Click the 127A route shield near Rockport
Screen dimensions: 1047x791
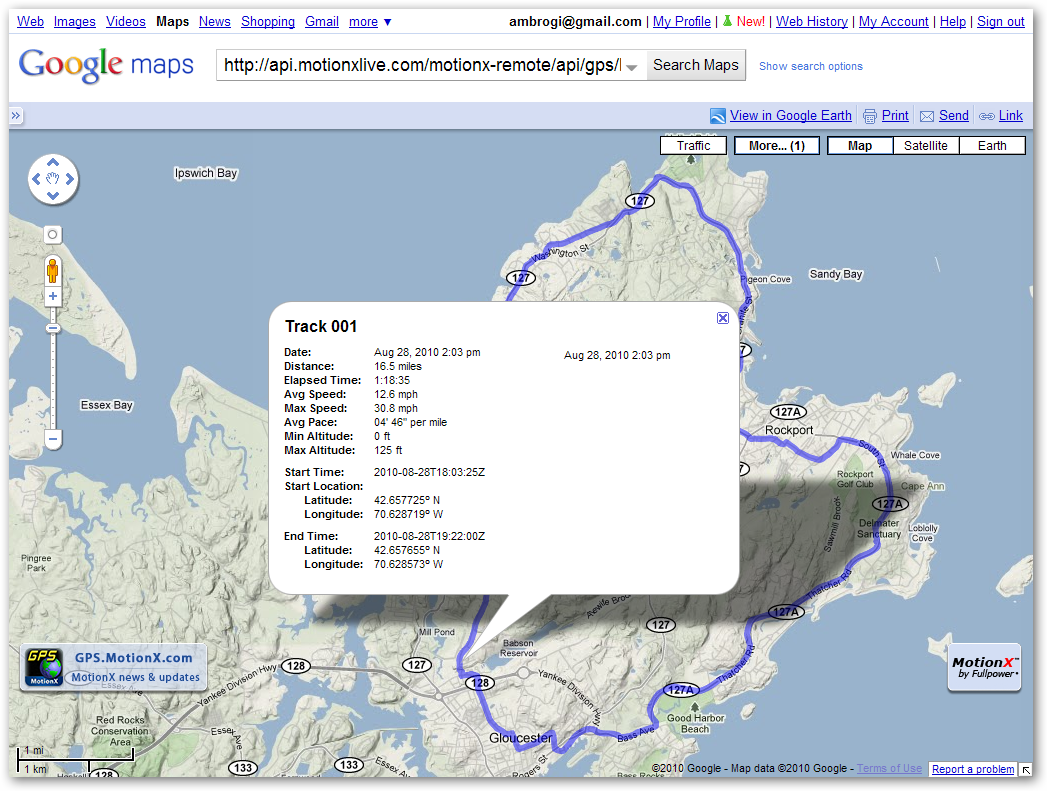788,412
